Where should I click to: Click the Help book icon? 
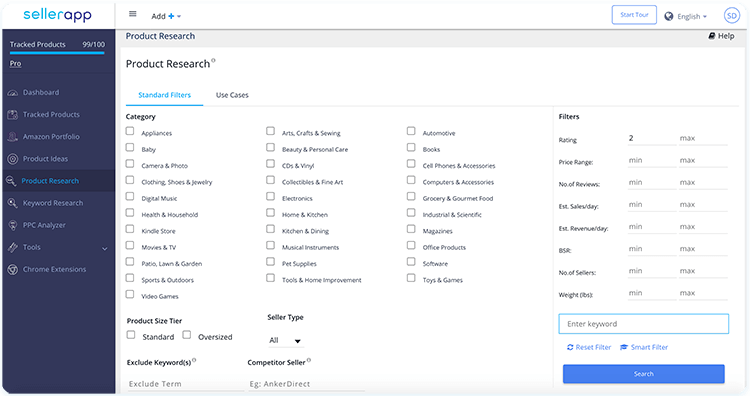pos(712,36)
